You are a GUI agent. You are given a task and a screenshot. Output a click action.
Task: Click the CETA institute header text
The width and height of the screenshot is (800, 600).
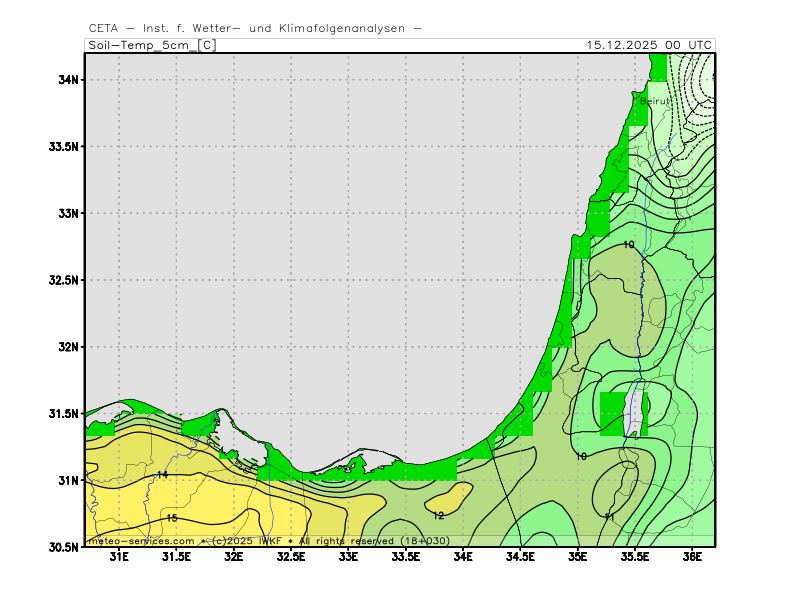coord(255,28)
